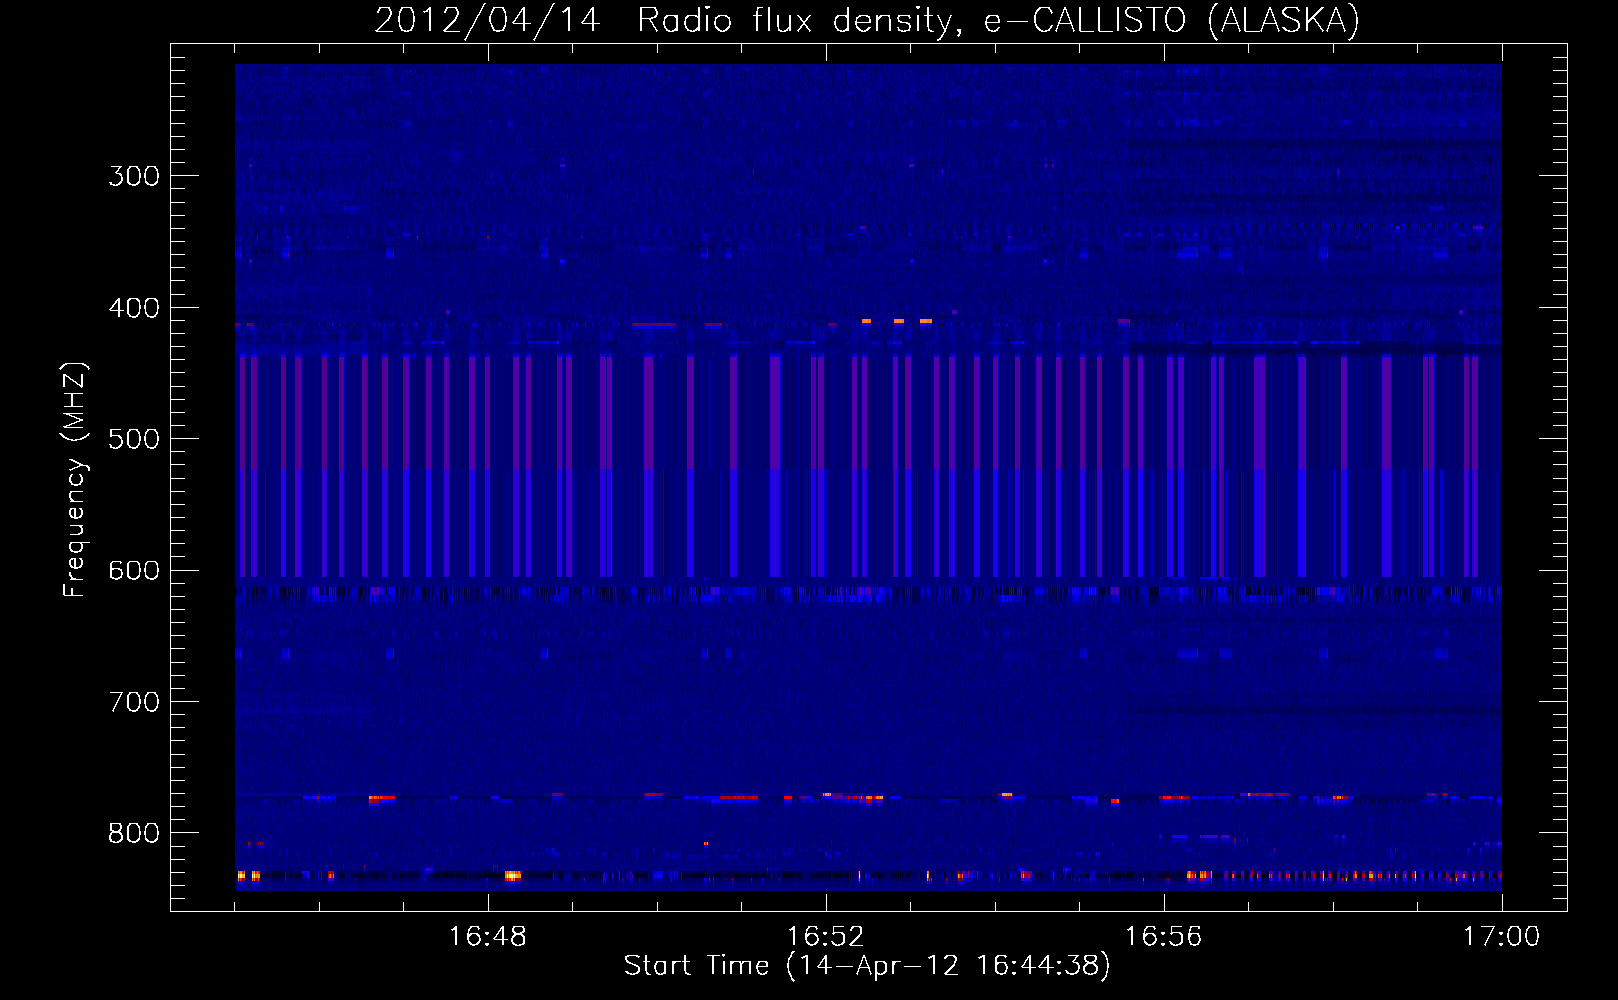Click the plot title text '2012/04/14 Radio flux density, e-CALLISTO (ALASKA)'
The image size is (1618, 1000).
tap(867, 21)
